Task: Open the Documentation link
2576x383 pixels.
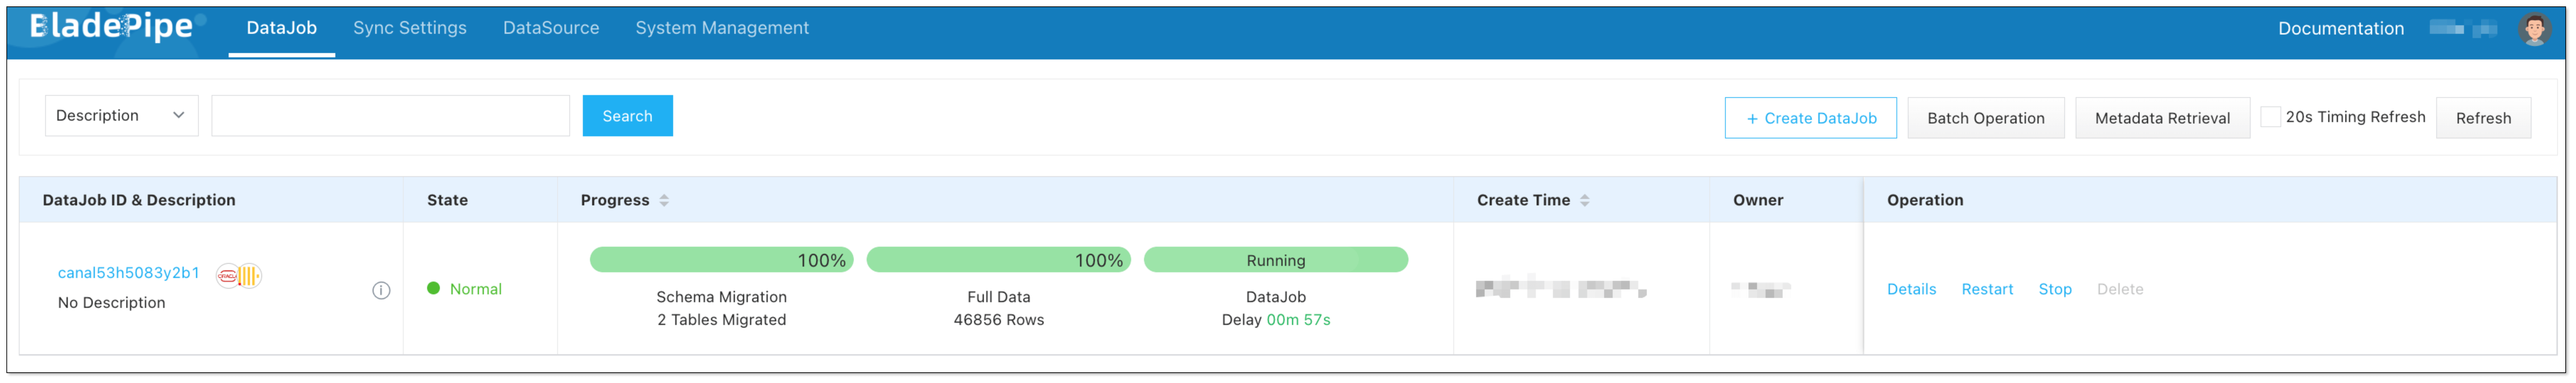Action: pos(2340,29)
